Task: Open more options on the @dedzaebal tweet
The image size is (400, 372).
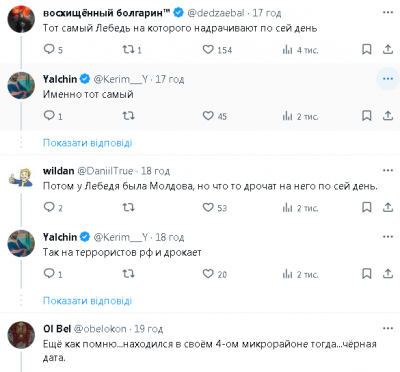Action: (x=388, y=13)
